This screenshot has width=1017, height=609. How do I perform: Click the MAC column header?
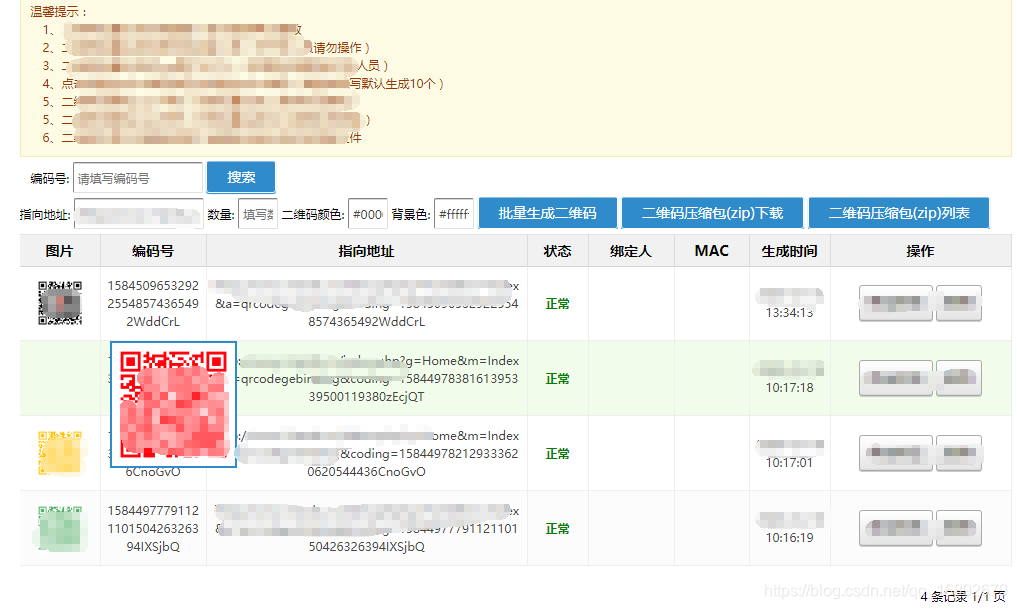712,251
